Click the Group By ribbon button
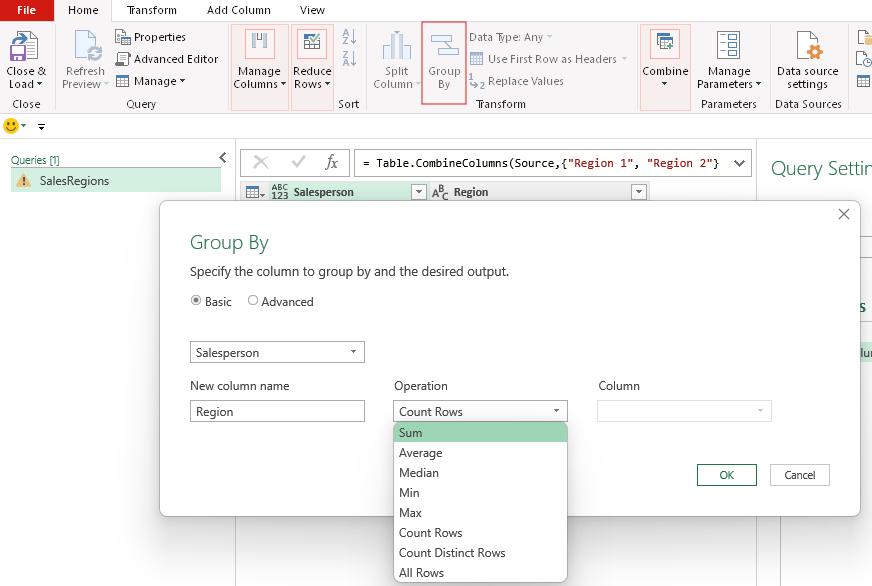The height and width of the screenshot is (586, 872). click(444, 62)
